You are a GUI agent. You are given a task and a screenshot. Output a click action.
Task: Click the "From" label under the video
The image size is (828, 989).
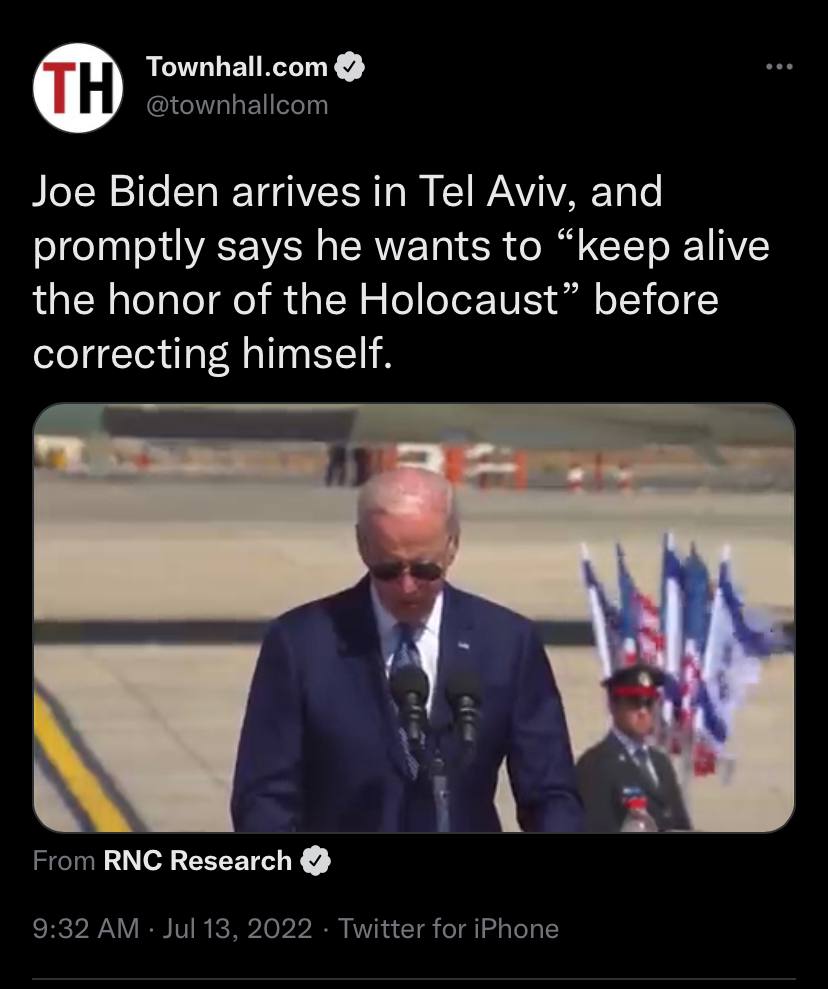click(64, 860)
